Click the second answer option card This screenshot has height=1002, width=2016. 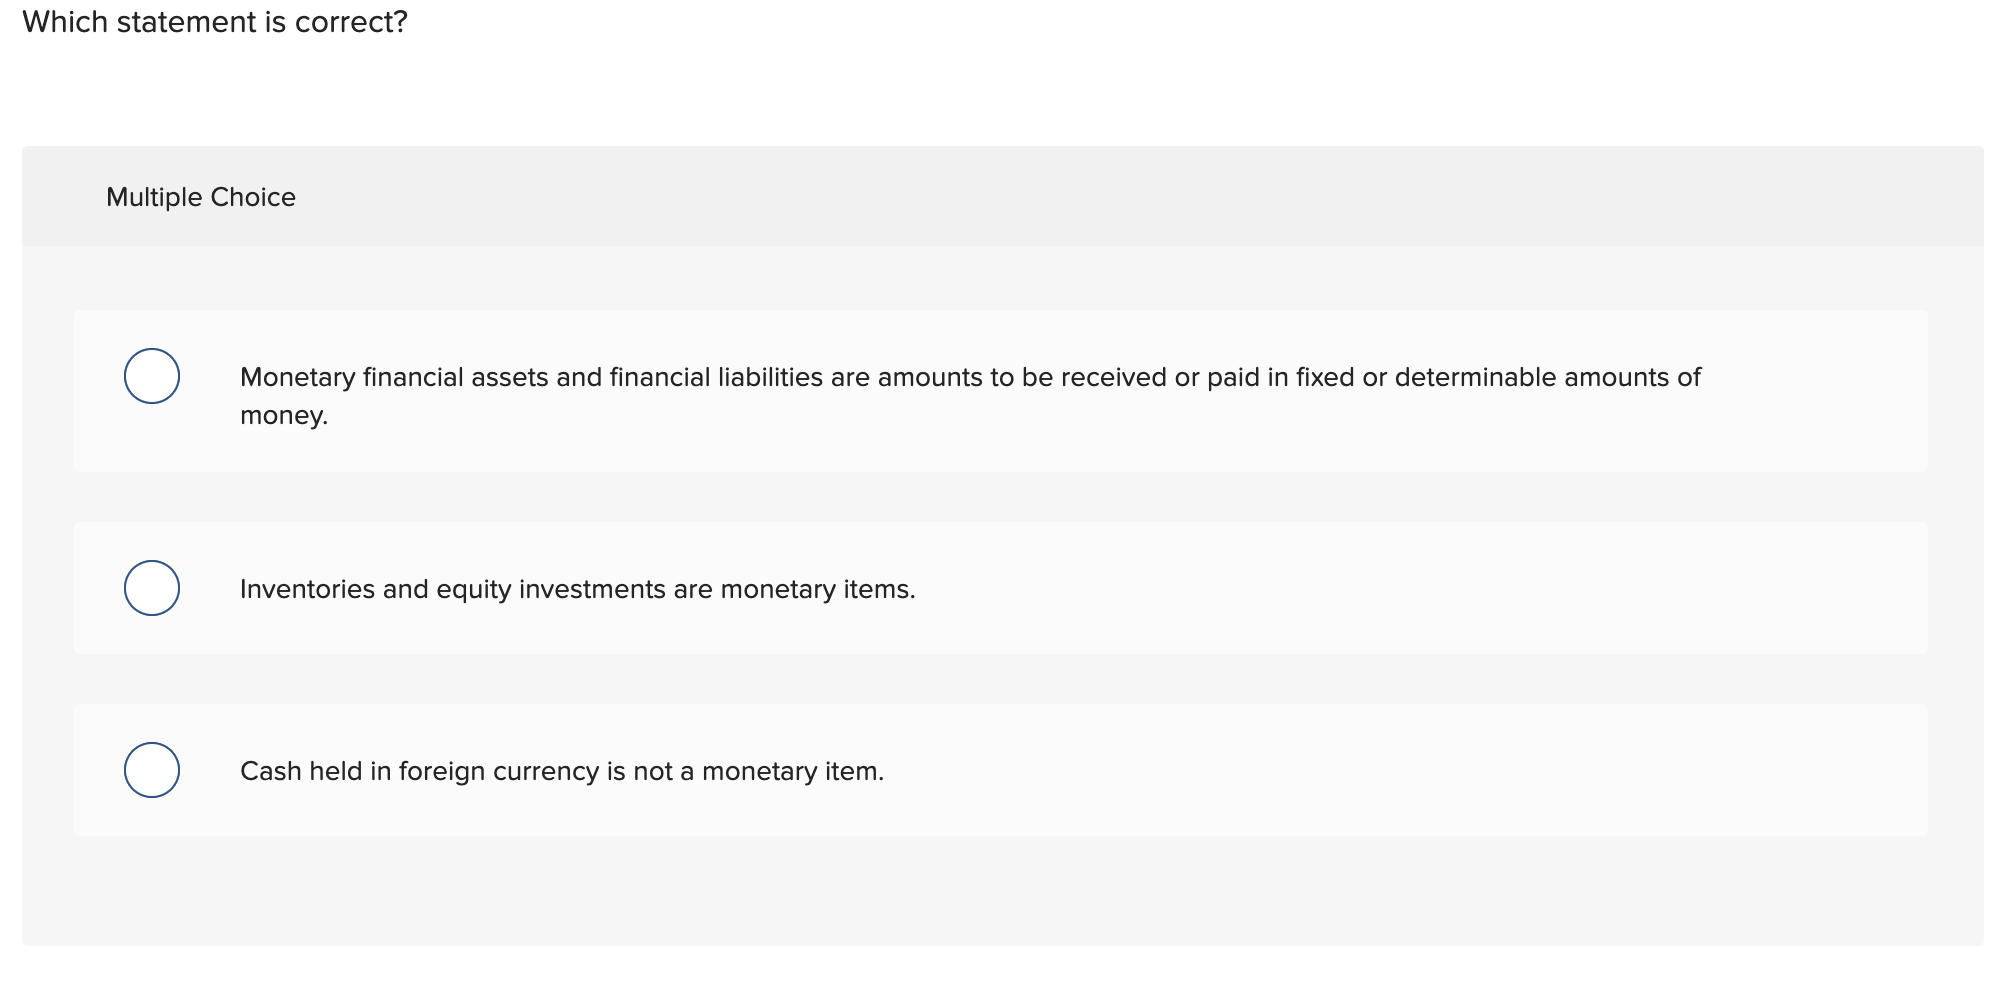coord(1000,588)
